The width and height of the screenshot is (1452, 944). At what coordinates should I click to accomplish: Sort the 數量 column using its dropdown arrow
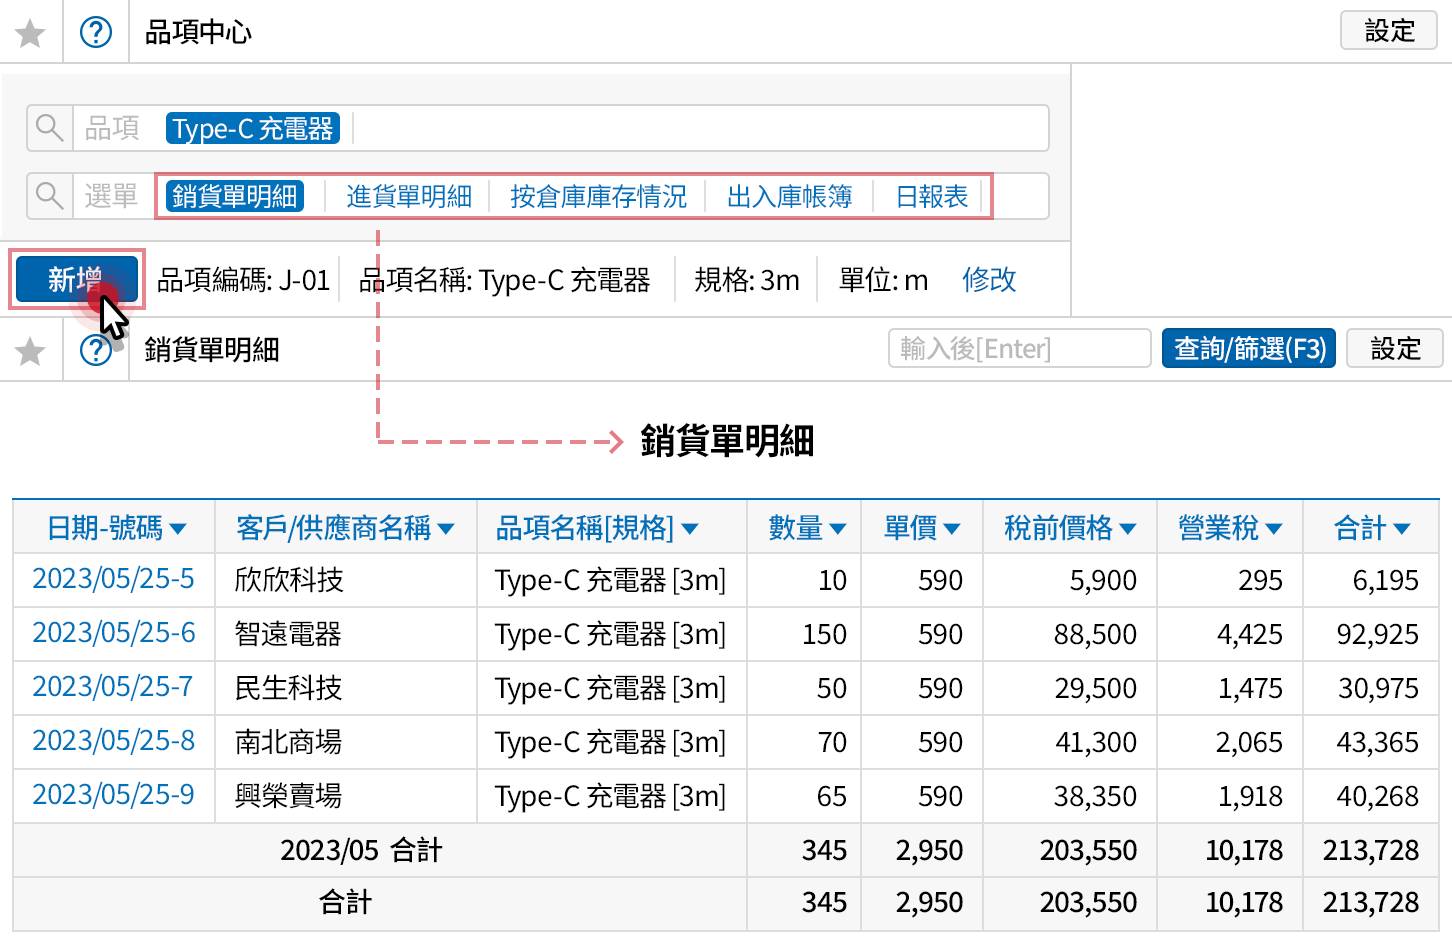[839, 527]
